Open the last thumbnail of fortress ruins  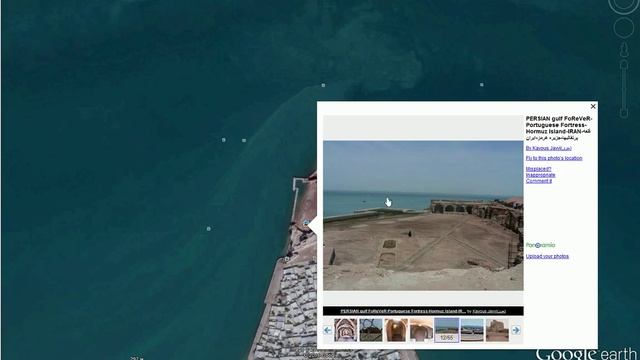click(x=497, y=330)
